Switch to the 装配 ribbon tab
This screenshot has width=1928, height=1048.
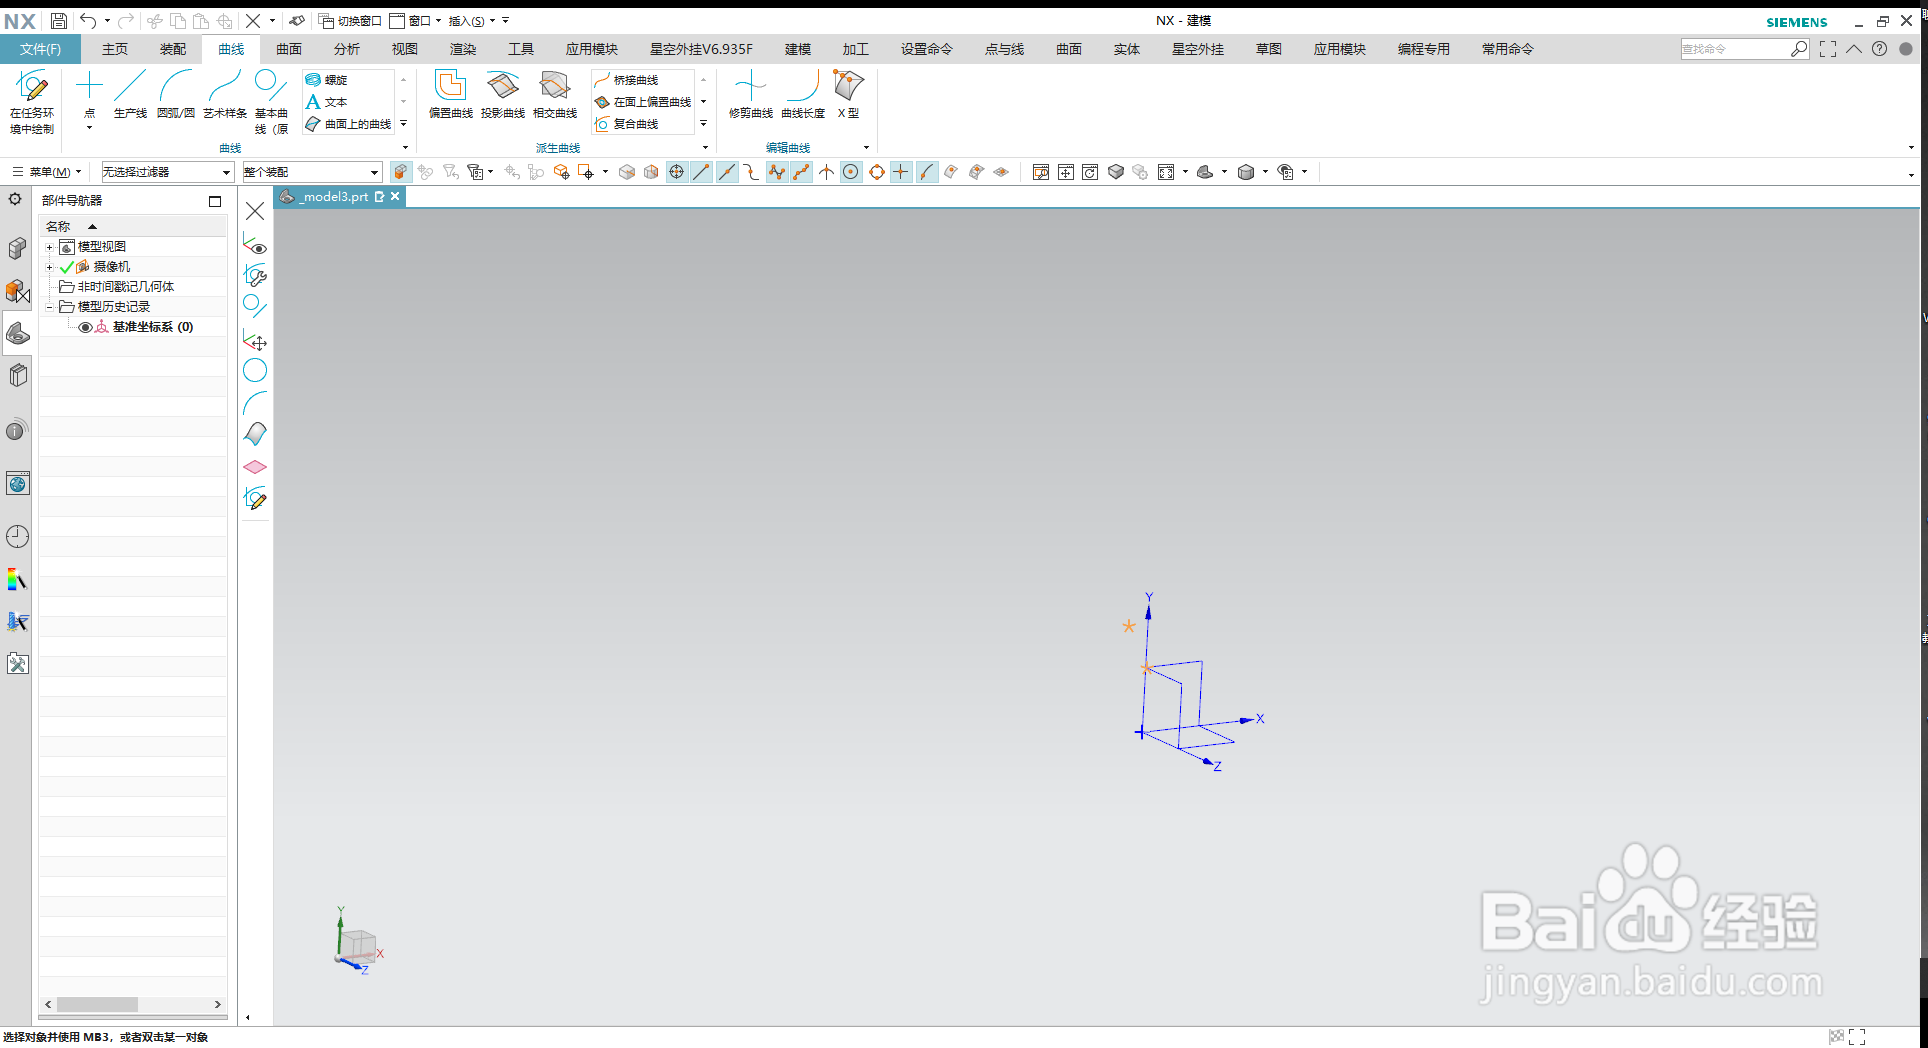[x=173, y=49]
